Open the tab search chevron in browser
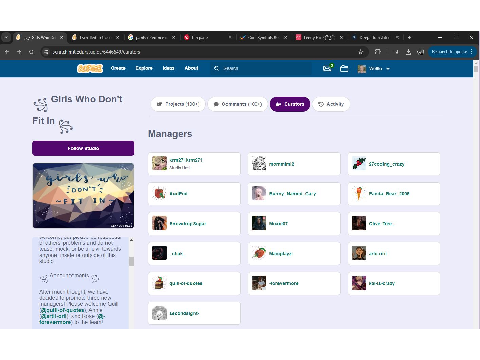The width and height of the screenshot is (480, 360). 6,37
